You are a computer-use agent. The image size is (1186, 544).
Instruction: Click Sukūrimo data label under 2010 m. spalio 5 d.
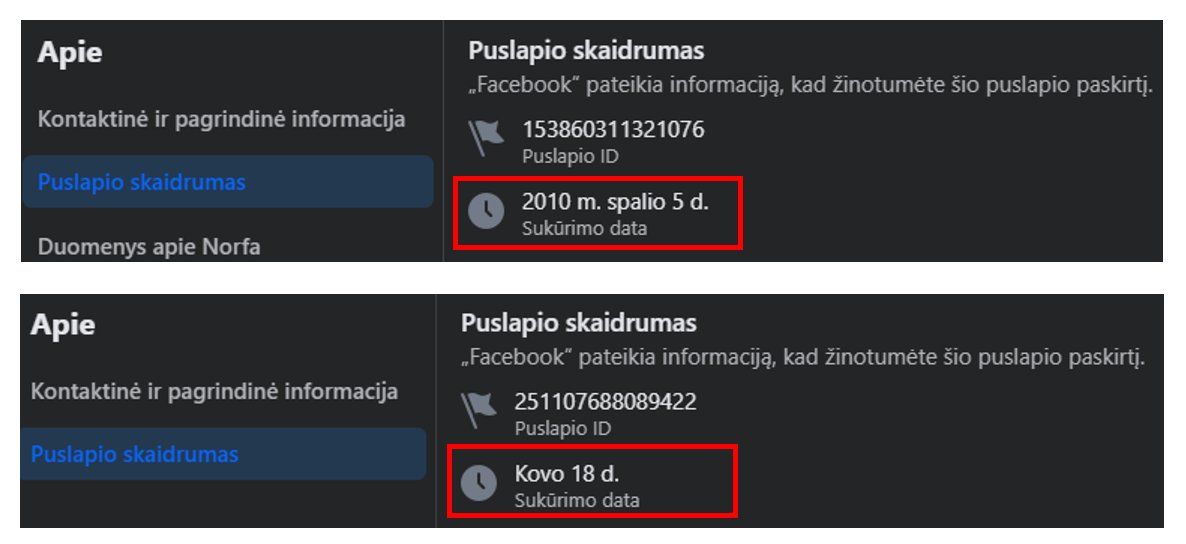click(584, 228)
